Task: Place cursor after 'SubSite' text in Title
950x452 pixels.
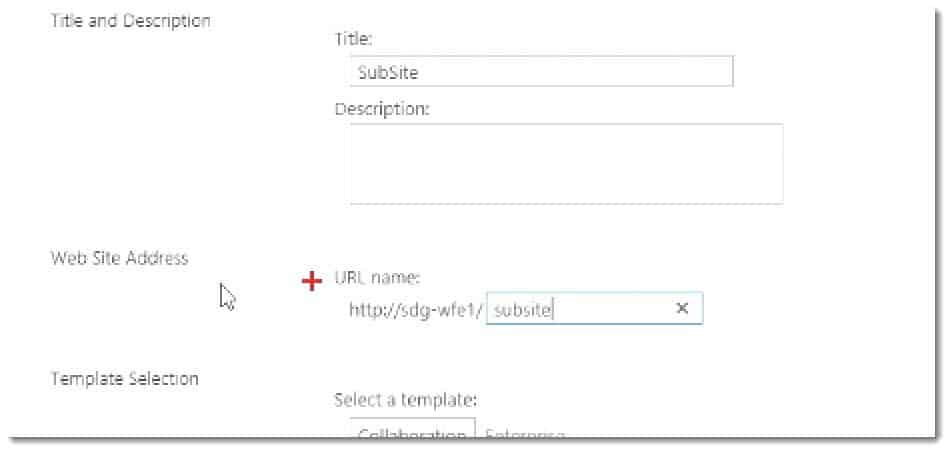Action: pyautogui.click(x=419, y=72)
